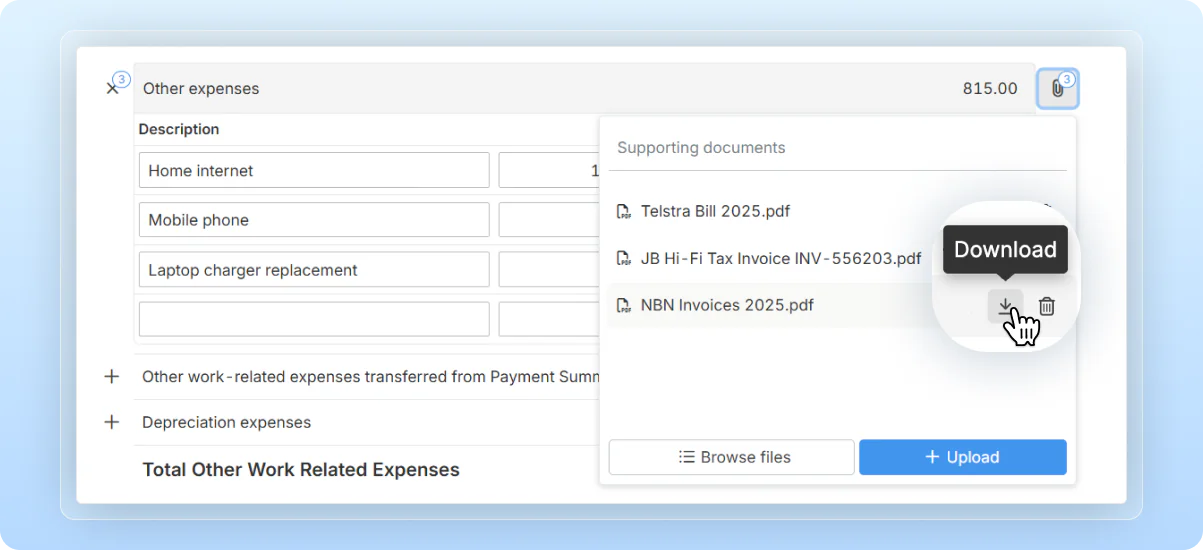Click PDF icon beside Telstra Bill 2025.pdf

(x=624, y=211)
